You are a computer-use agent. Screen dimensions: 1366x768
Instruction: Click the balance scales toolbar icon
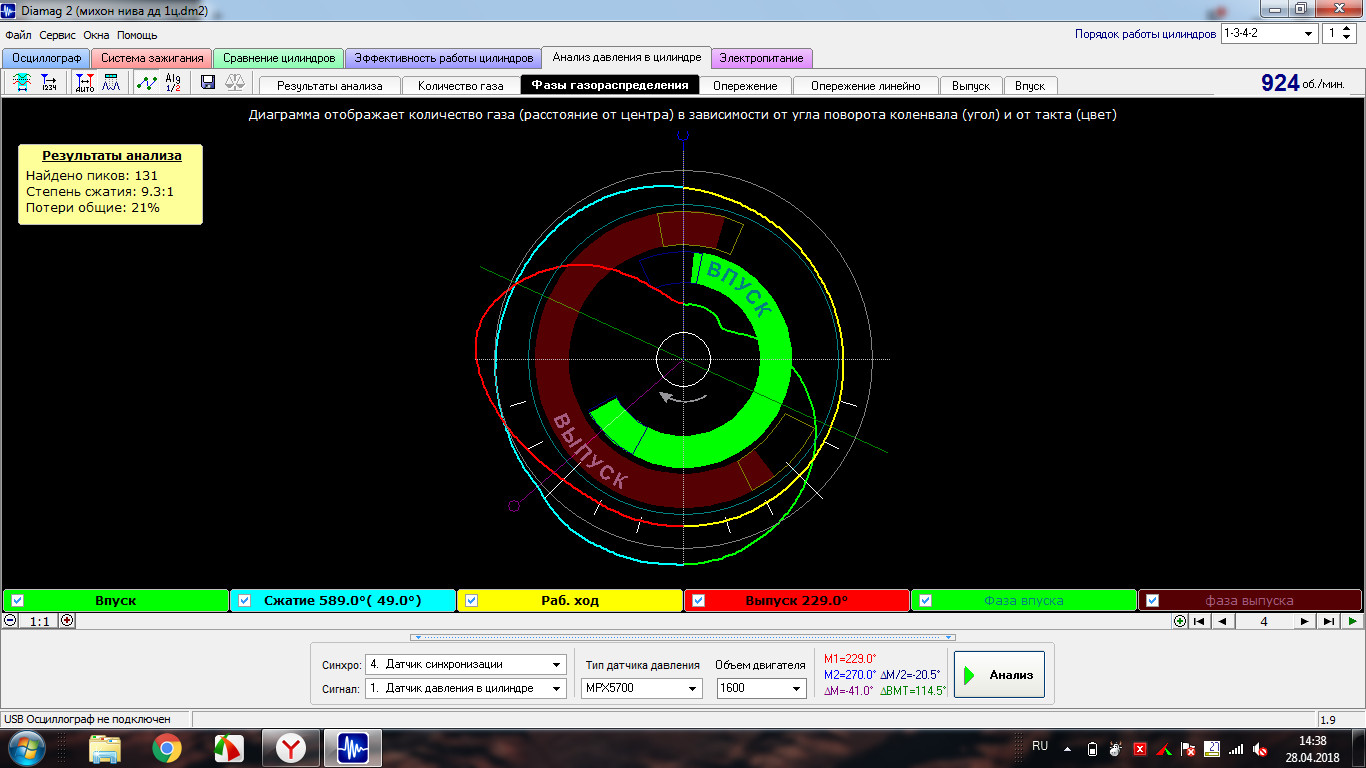click(235, 83)
